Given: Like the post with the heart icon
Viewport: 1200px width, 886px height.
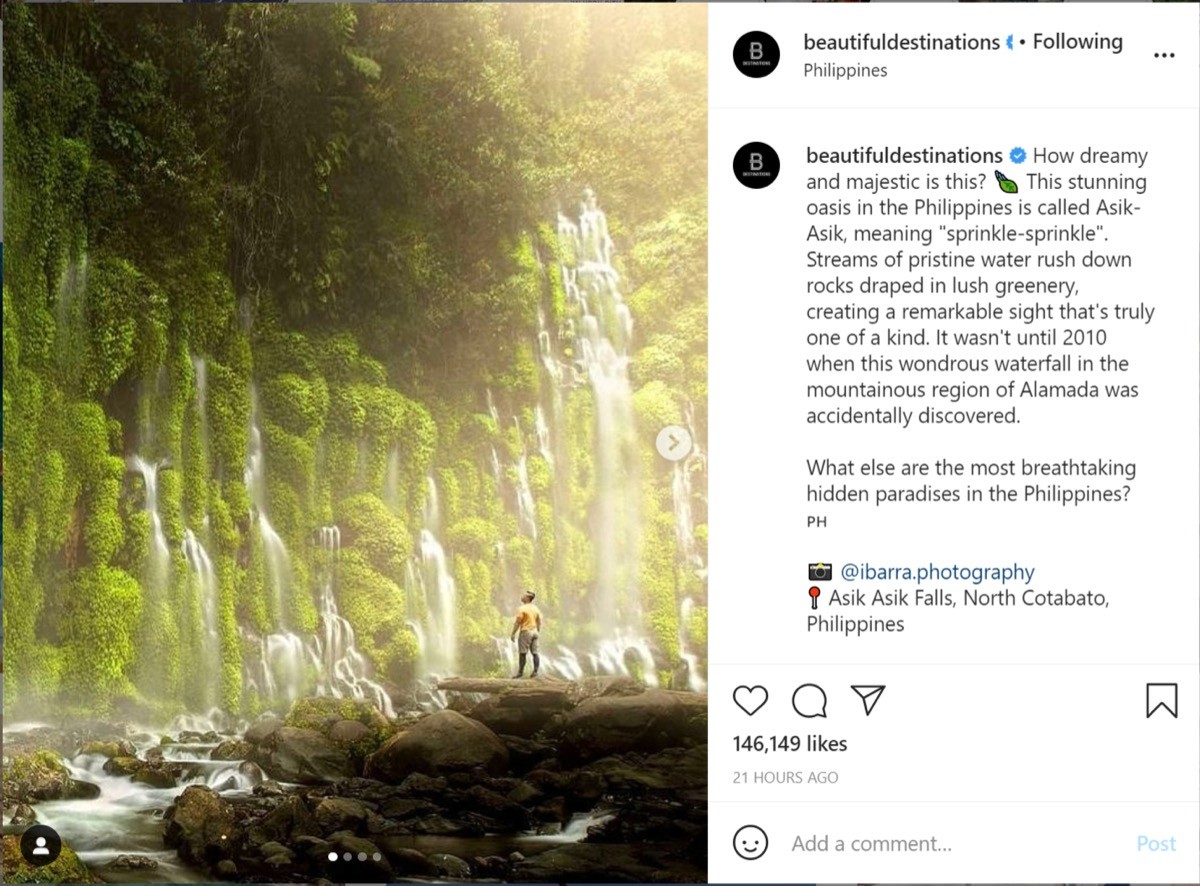Looking at the screenshot, I should [750, 701].
